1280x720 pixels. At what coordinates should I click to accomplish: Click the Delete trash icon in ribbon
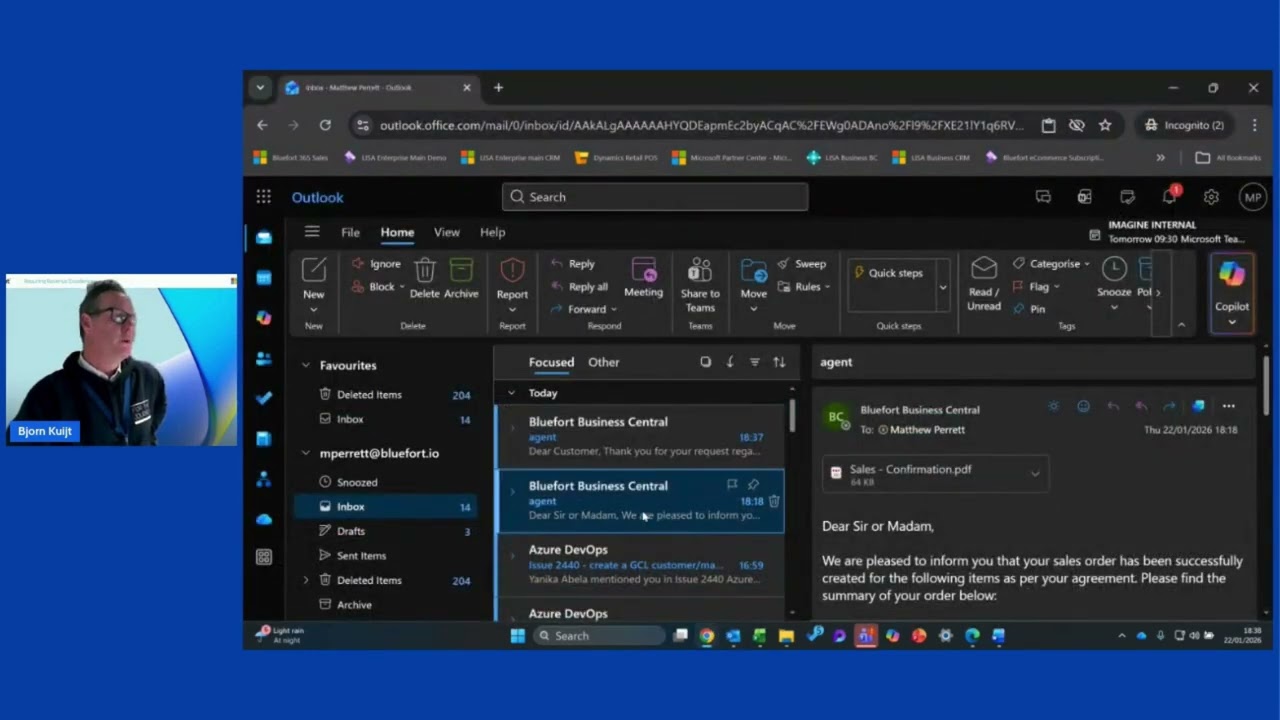[x=424, y=279]
